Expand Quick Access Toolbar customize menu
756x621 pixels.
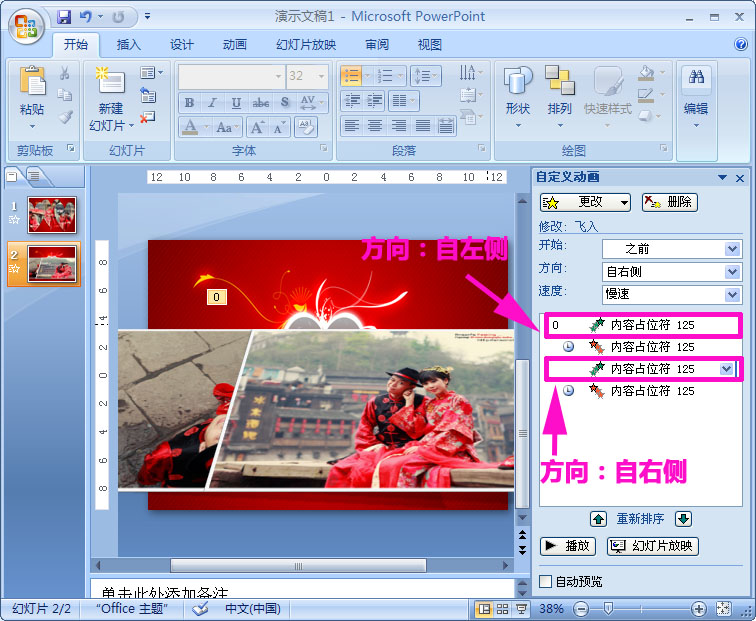148,17
